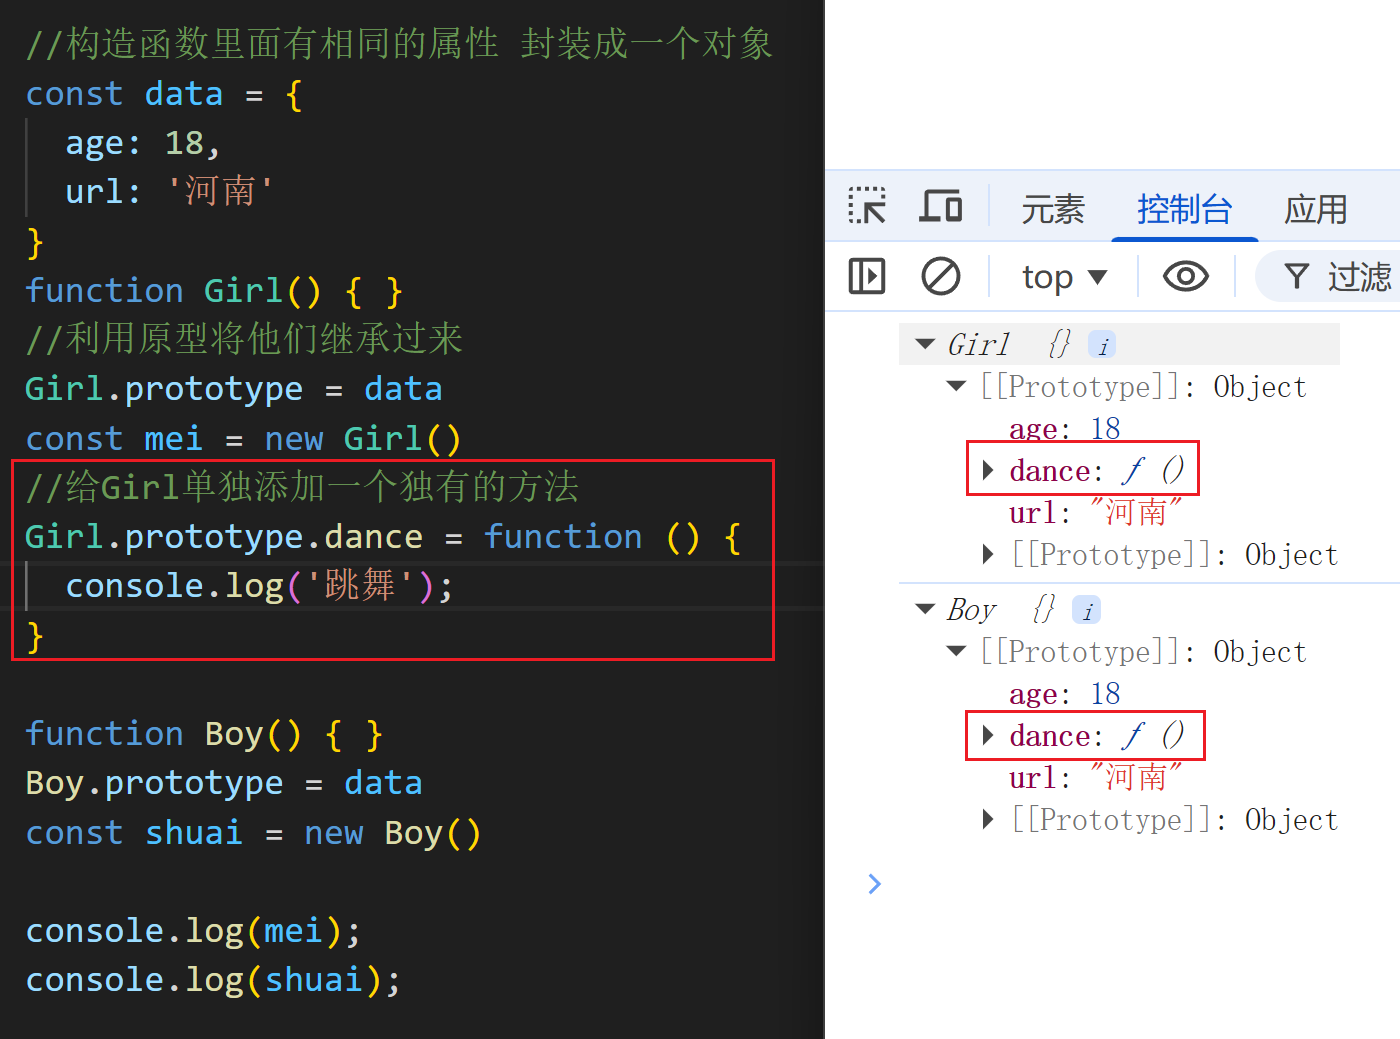This screenshot has width=1400, height=1039.
Task: Click code line 'function Girl() { }'
Action: click(x=214, y=291)
